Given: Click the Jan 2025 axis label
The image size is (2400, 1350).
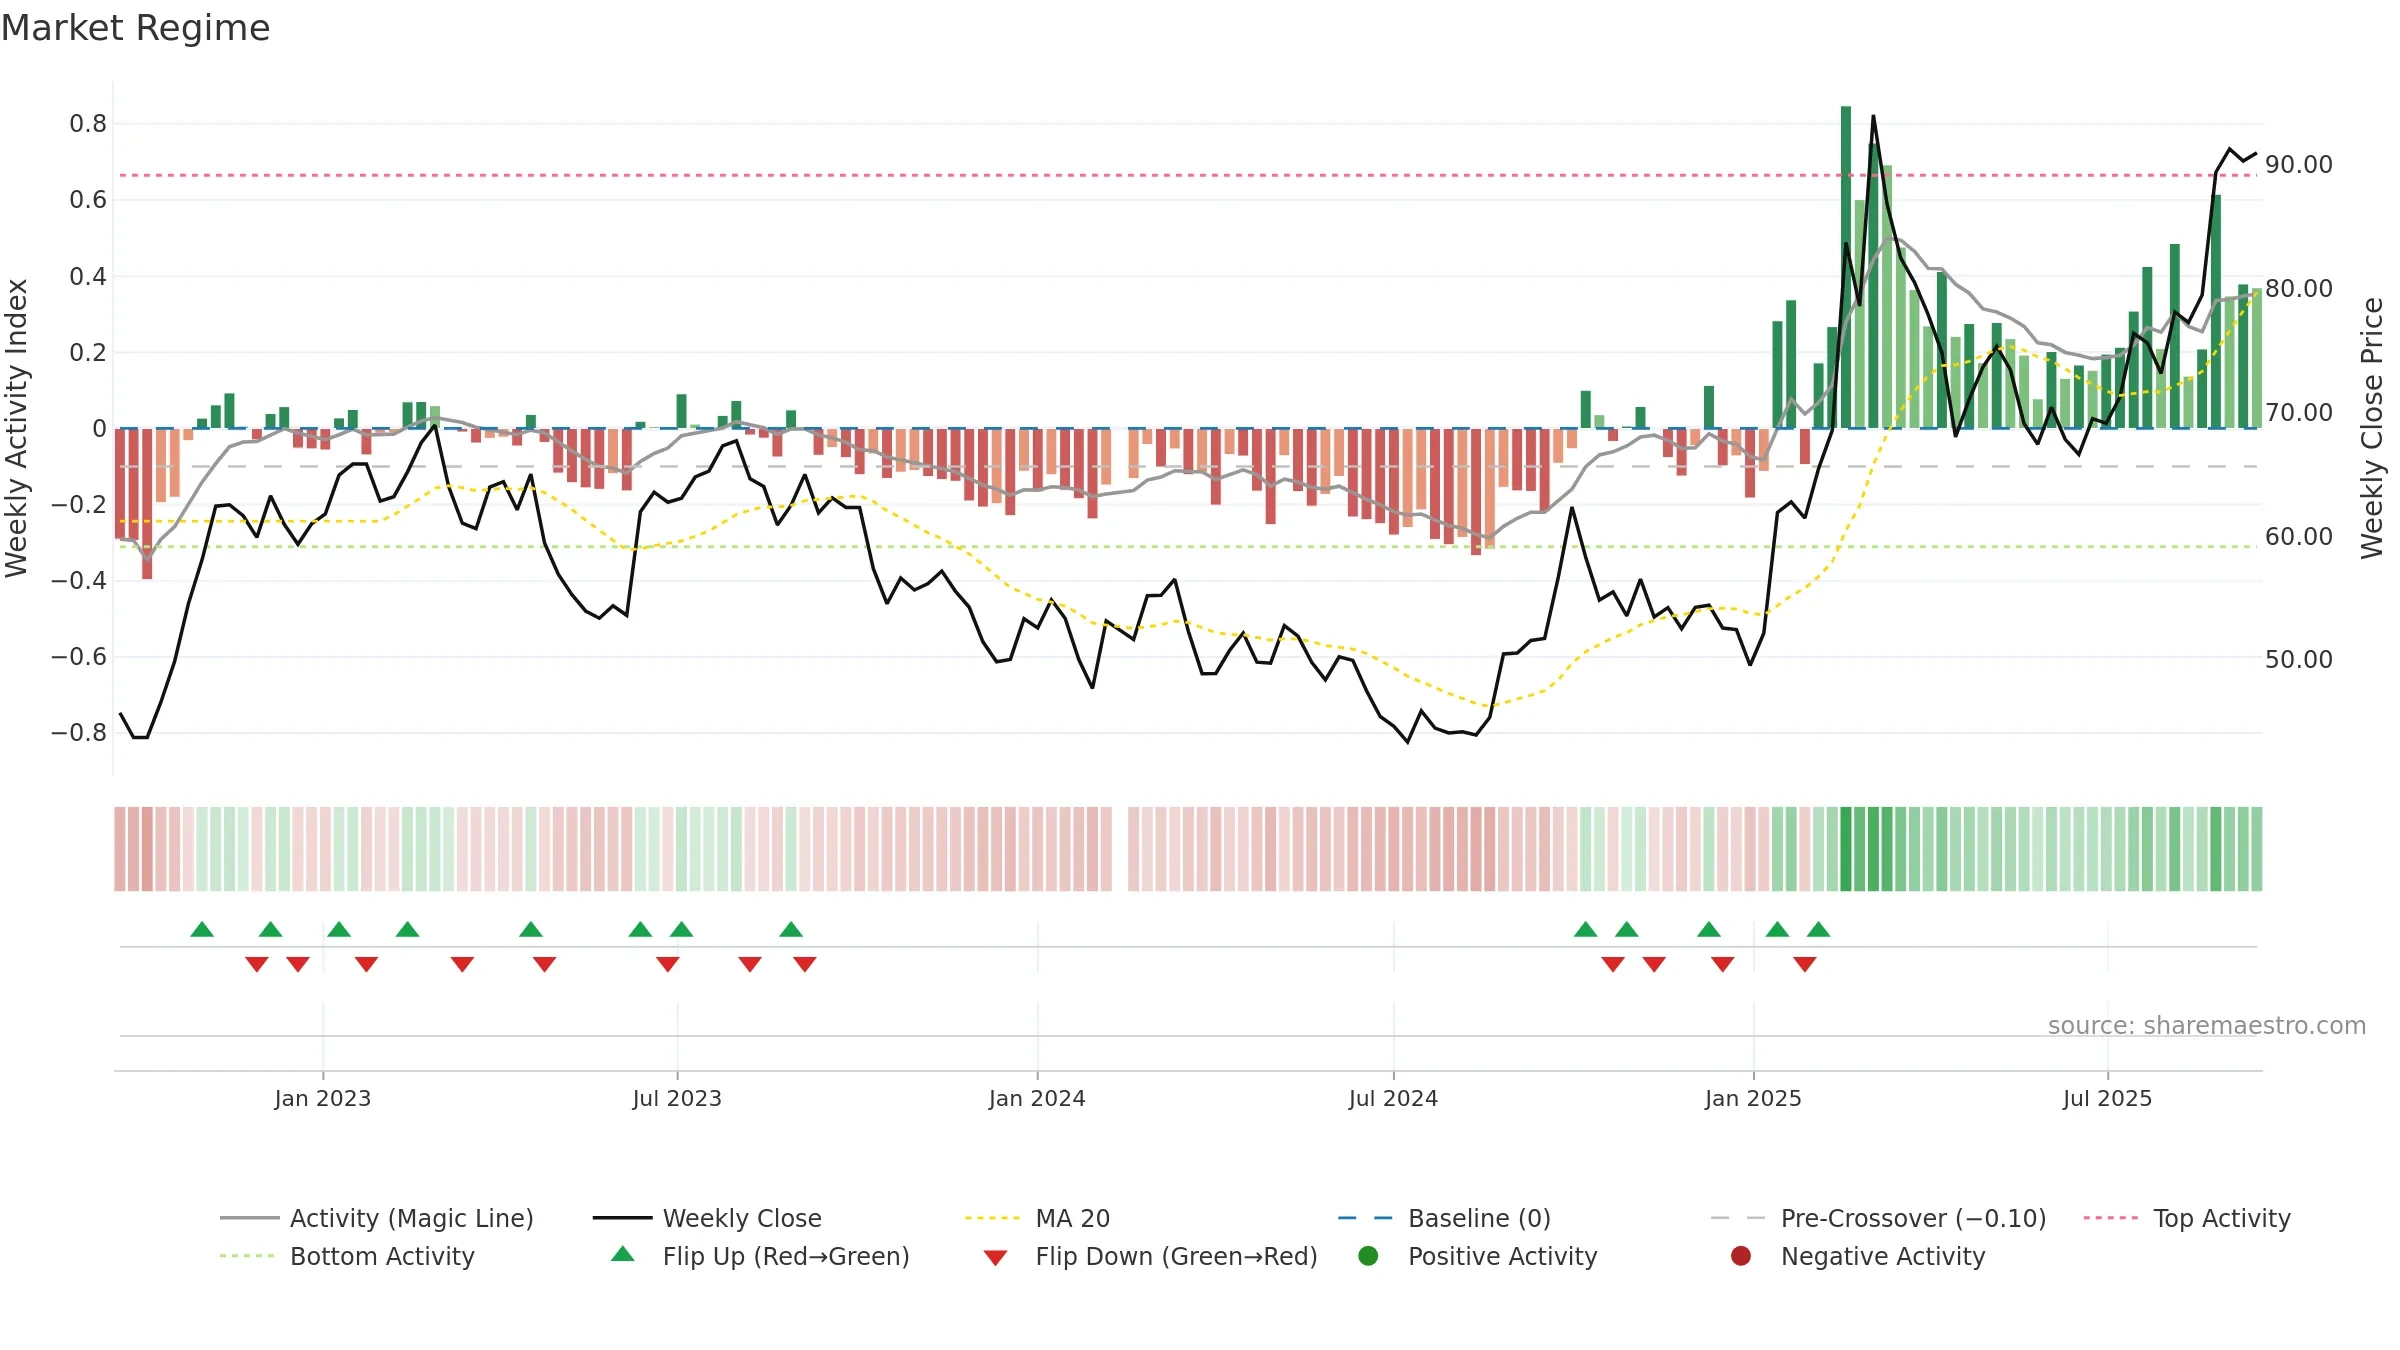Looking at the screenshot, I should point(1753,1098).
